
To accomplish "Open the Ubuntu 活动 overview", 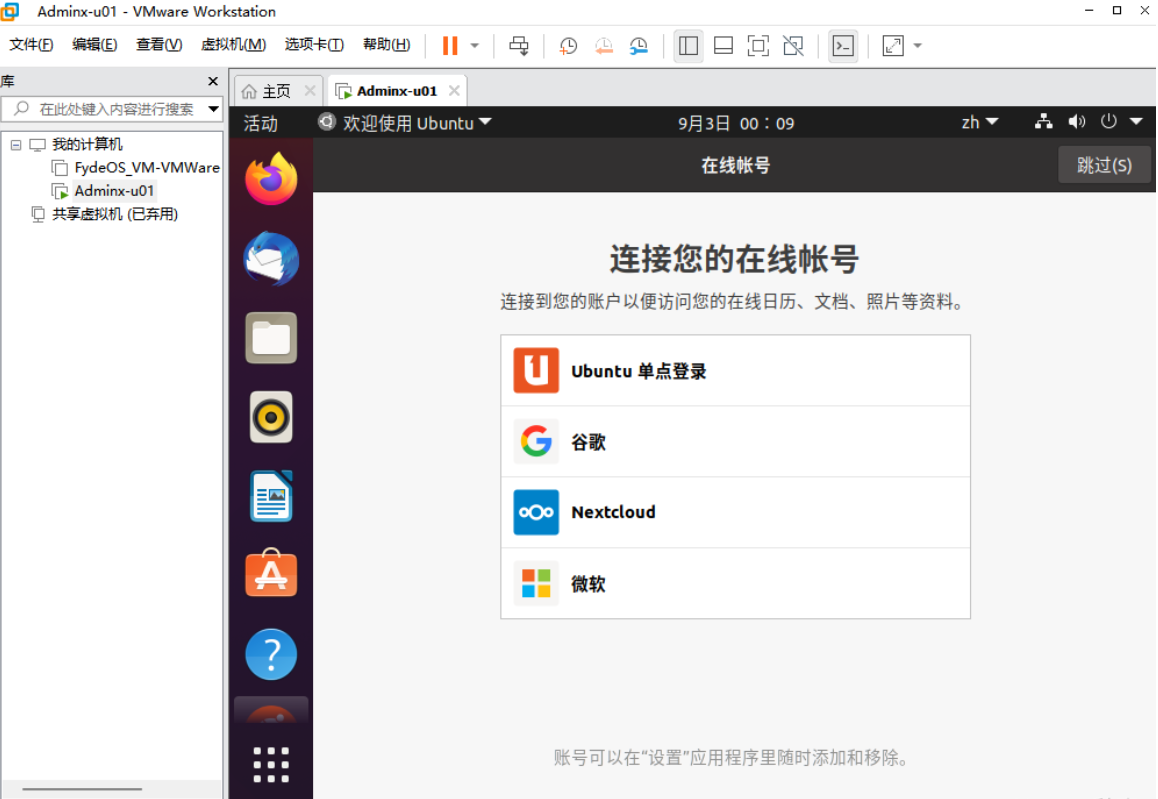I will [x=261, y=123].
